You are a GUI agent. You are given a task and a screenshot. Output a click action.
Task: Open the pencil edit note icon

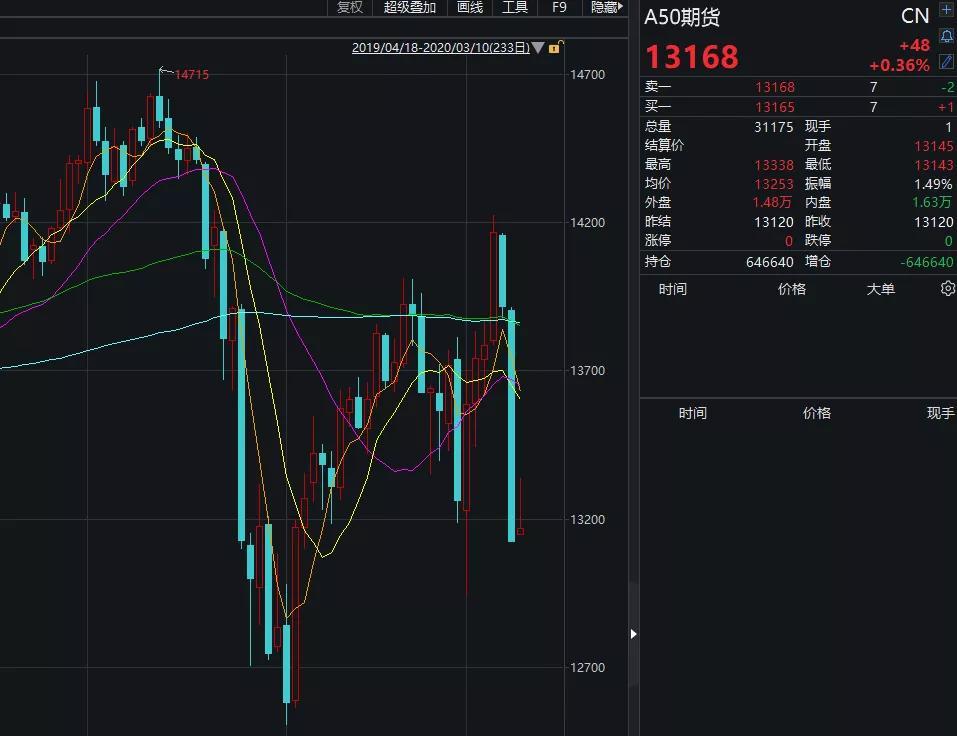click(946, 61)
